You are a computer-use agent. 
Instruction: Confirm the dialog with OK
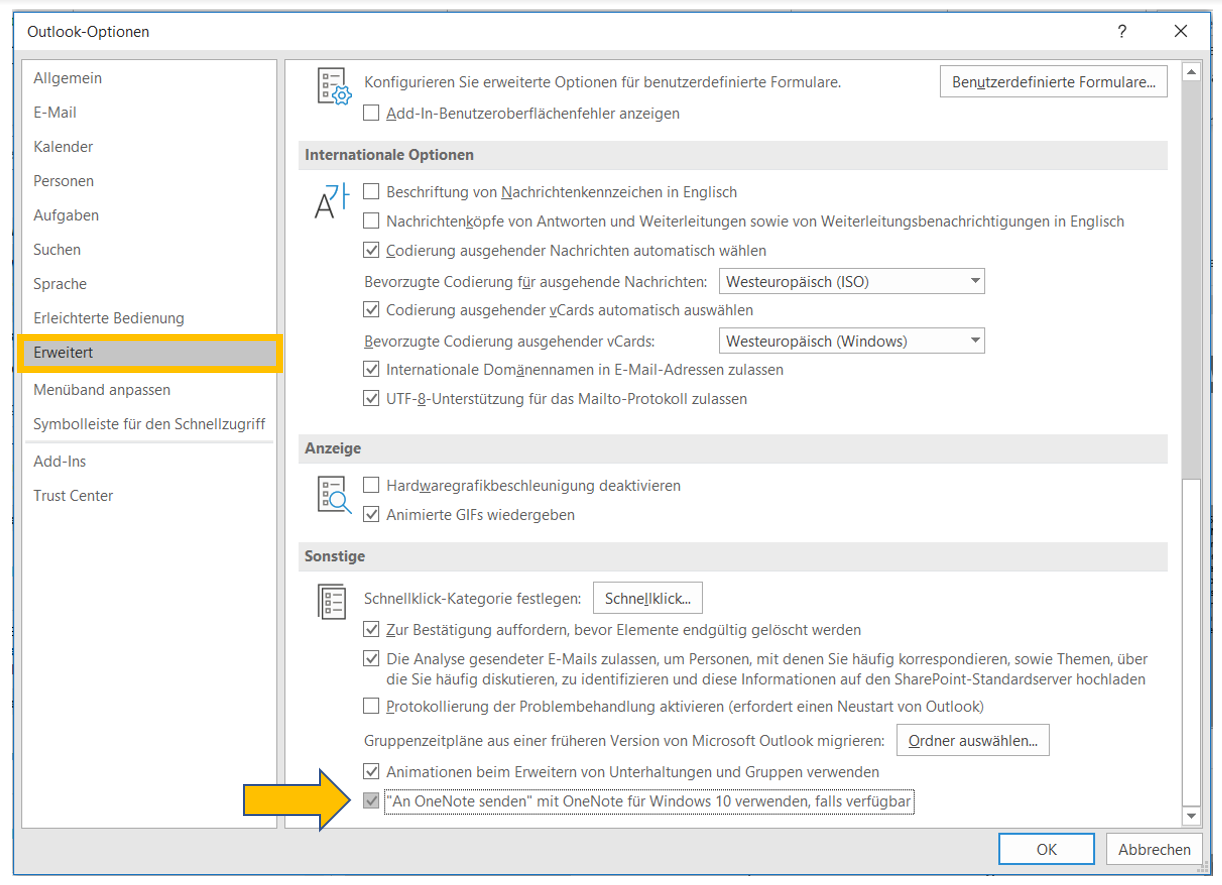[x=1047, y=849]
